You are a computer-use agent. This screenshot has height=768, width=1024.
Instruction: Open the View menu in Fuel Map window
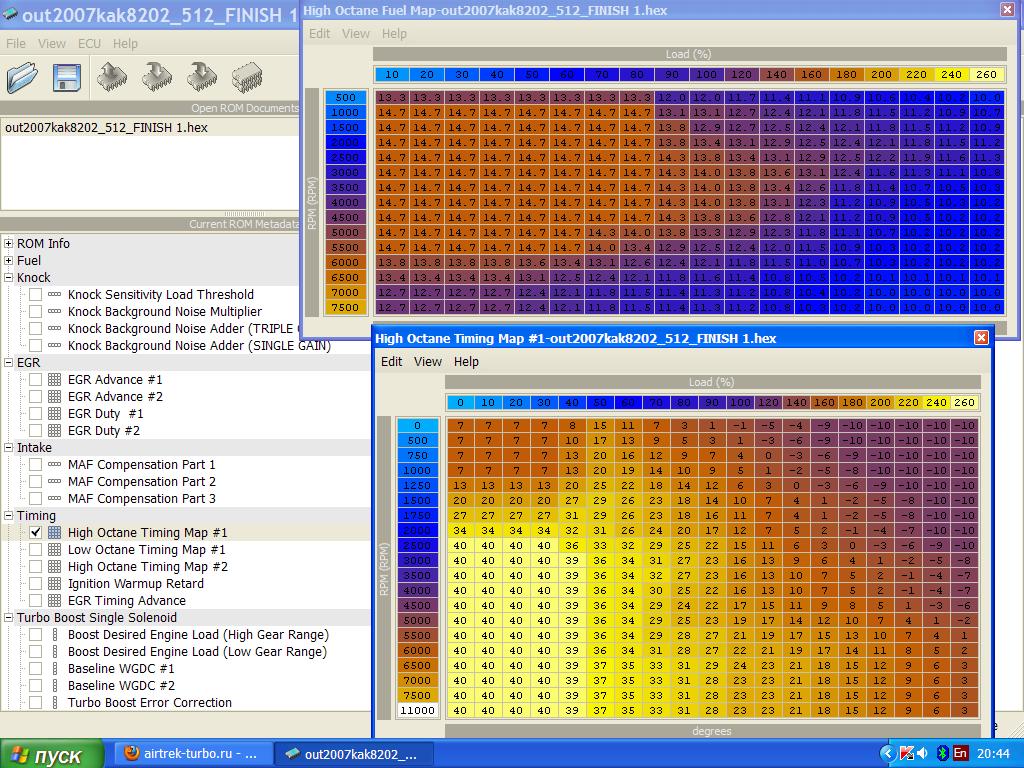click(356, 33)
